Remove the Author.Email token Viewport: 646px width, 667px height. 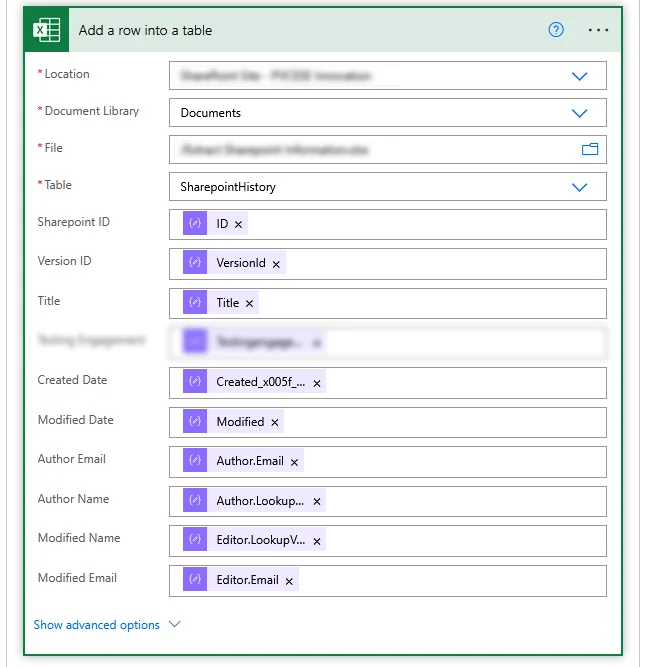coord(294,462)
